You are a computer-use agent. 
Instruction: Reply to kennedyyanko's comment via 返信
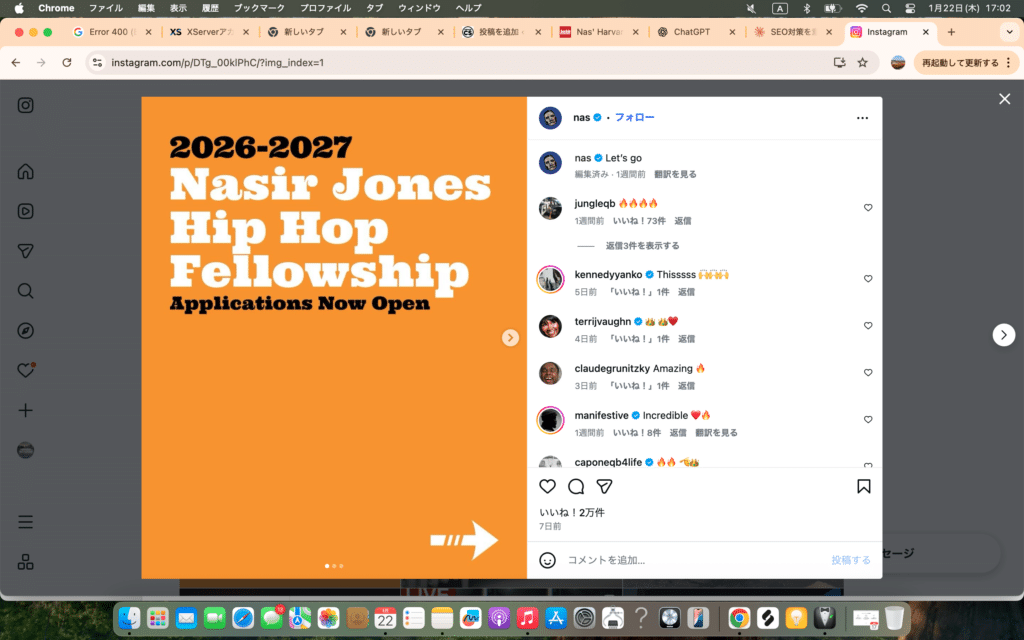pos(686,292)
